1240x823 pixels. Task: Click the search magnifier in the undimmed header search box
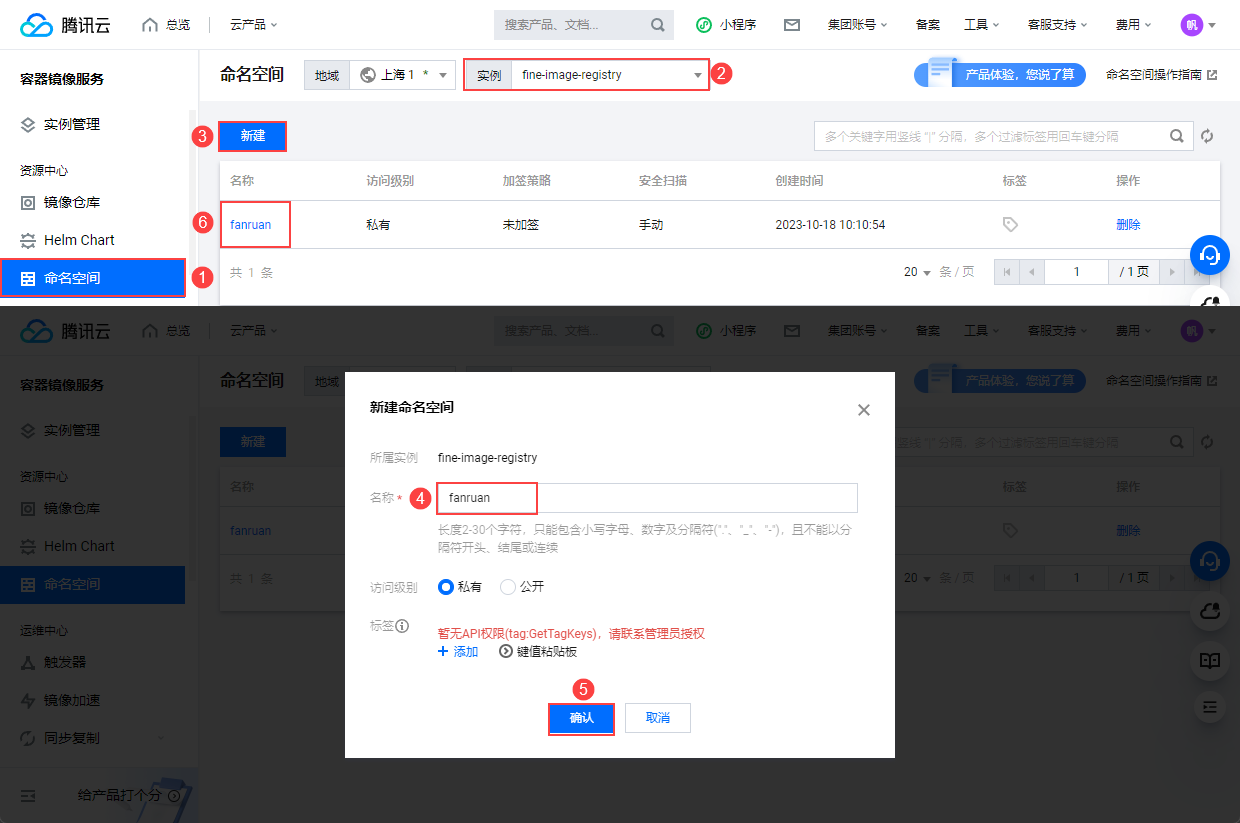[657, 25]
